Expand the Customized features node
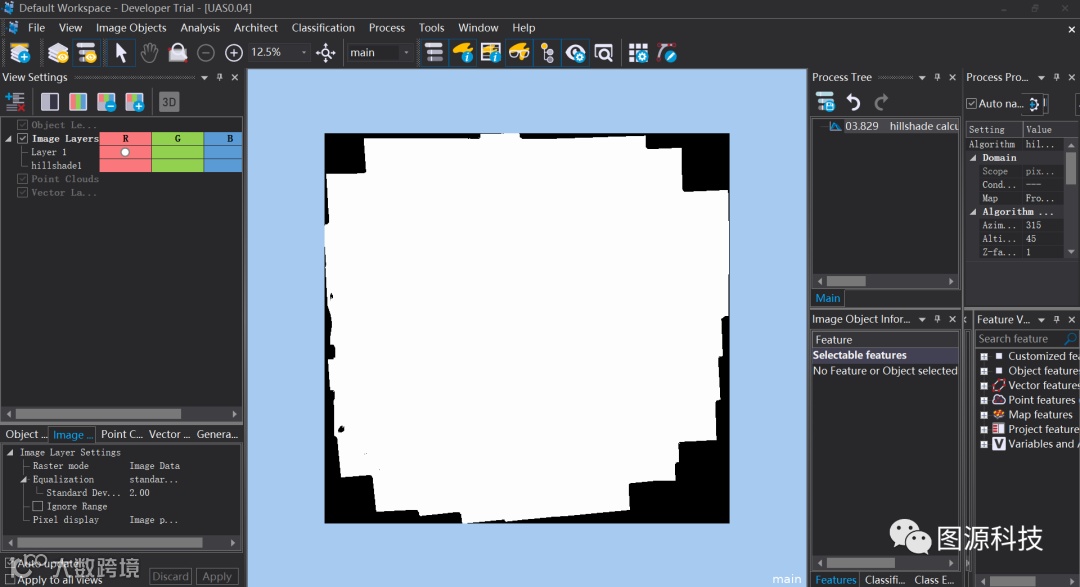Image resolution: width=1080 pixels, height=587 pixels. pos(984,356)
